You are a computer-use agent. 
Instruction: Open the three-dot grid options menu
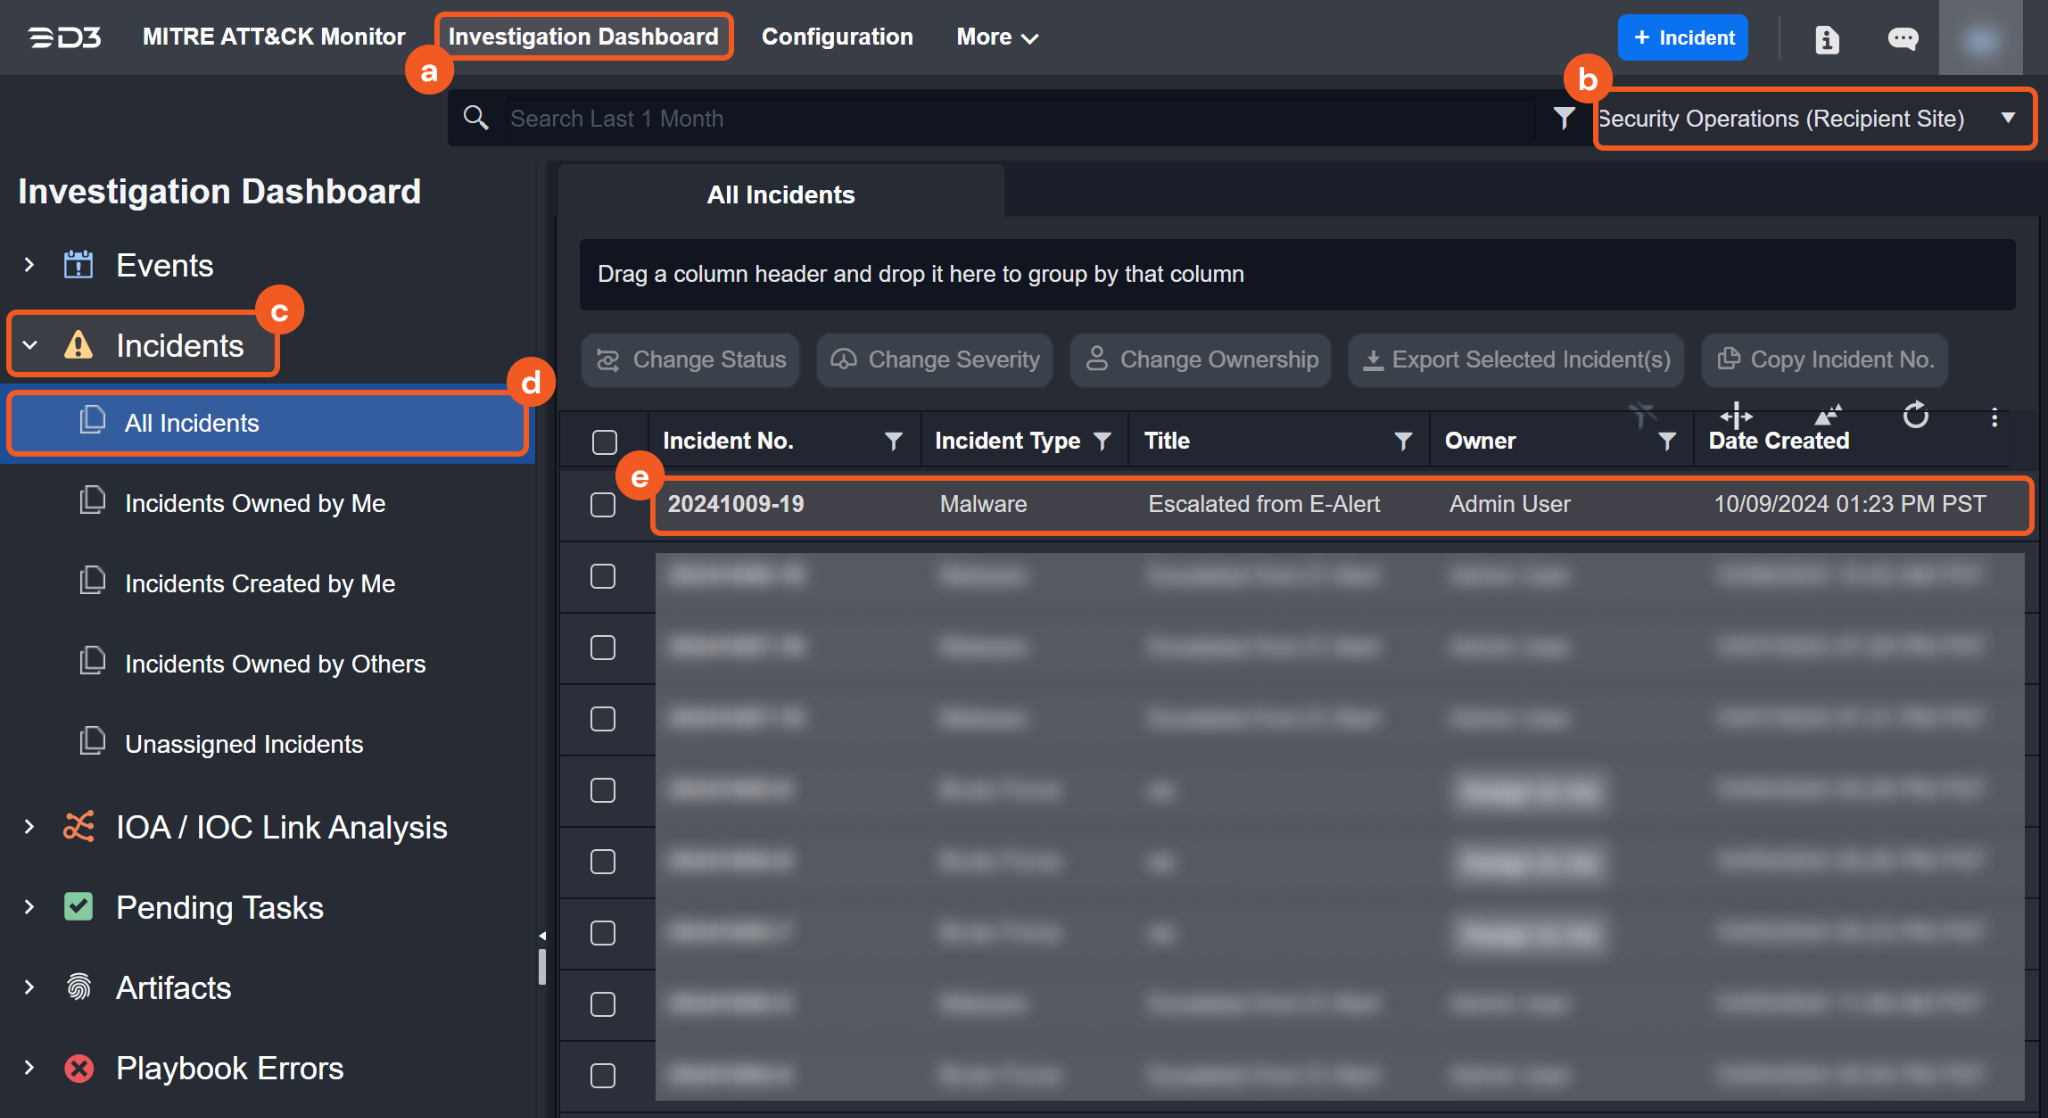(x=1994, y=418)
